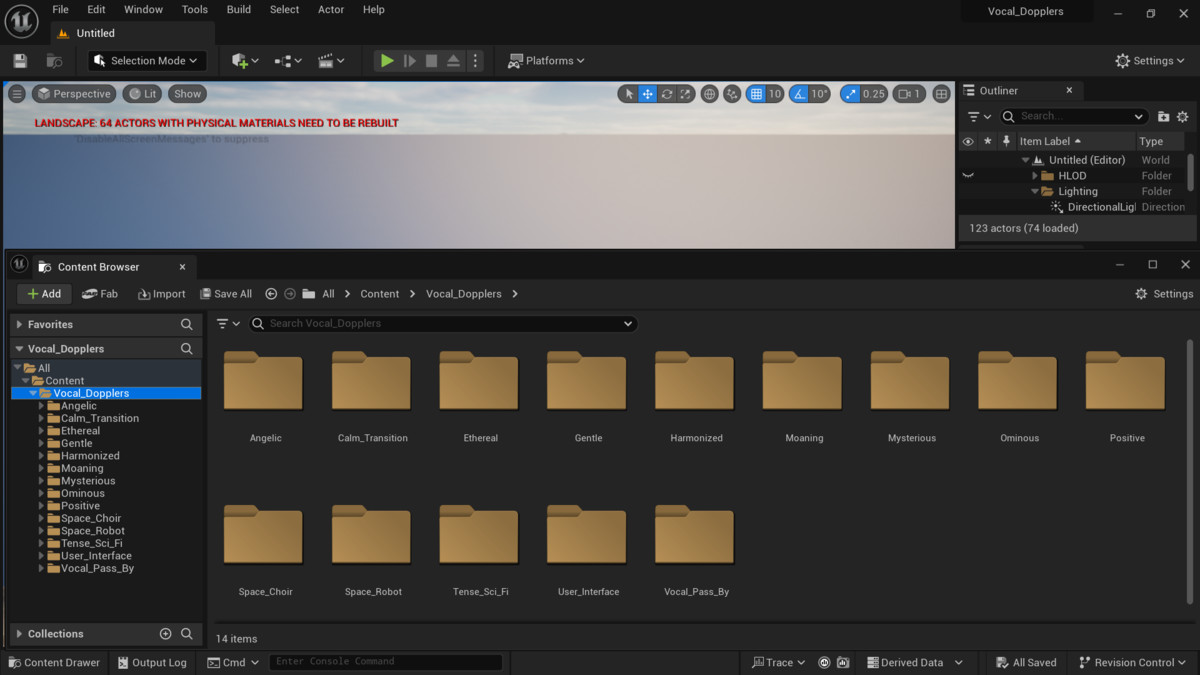1200x675 pixels.
Task: Toggle scale snapping in the viewport
Action: (850, 94)
